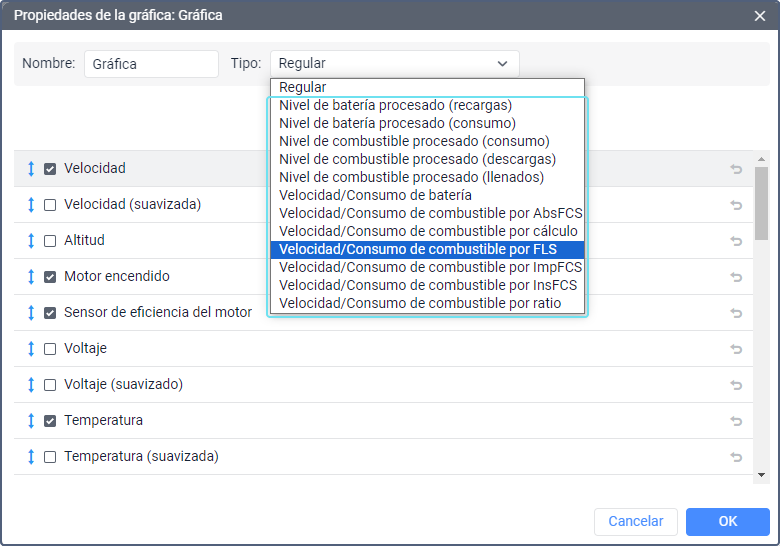
Task: Click the reset arrow icon for Velocidad row
Action: (x=736, y=169)
